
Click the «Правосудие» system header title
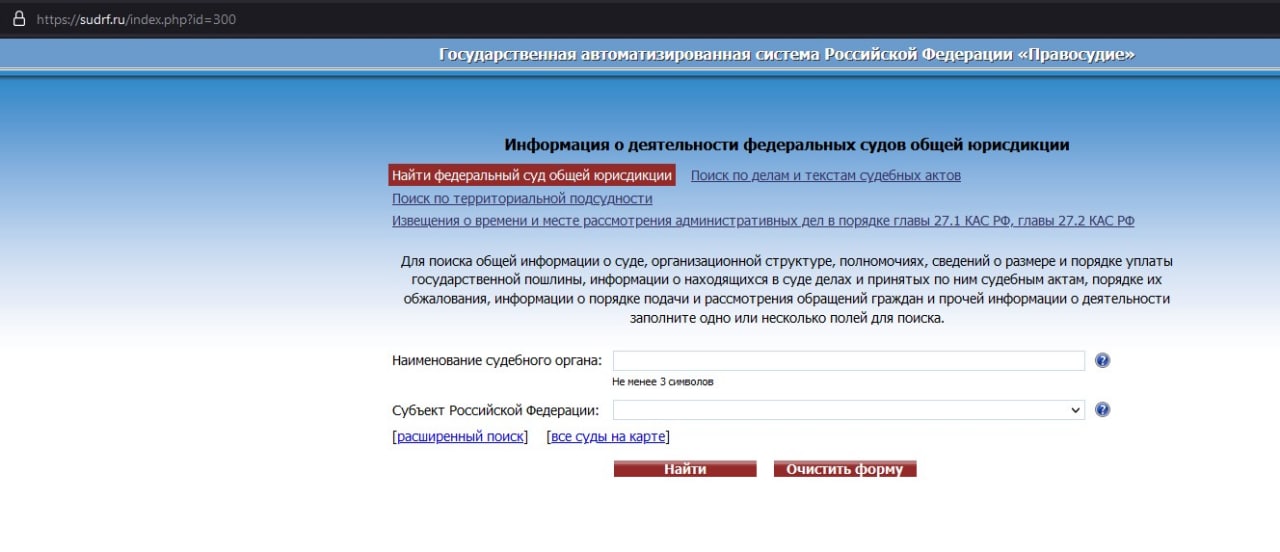[787, 54]
